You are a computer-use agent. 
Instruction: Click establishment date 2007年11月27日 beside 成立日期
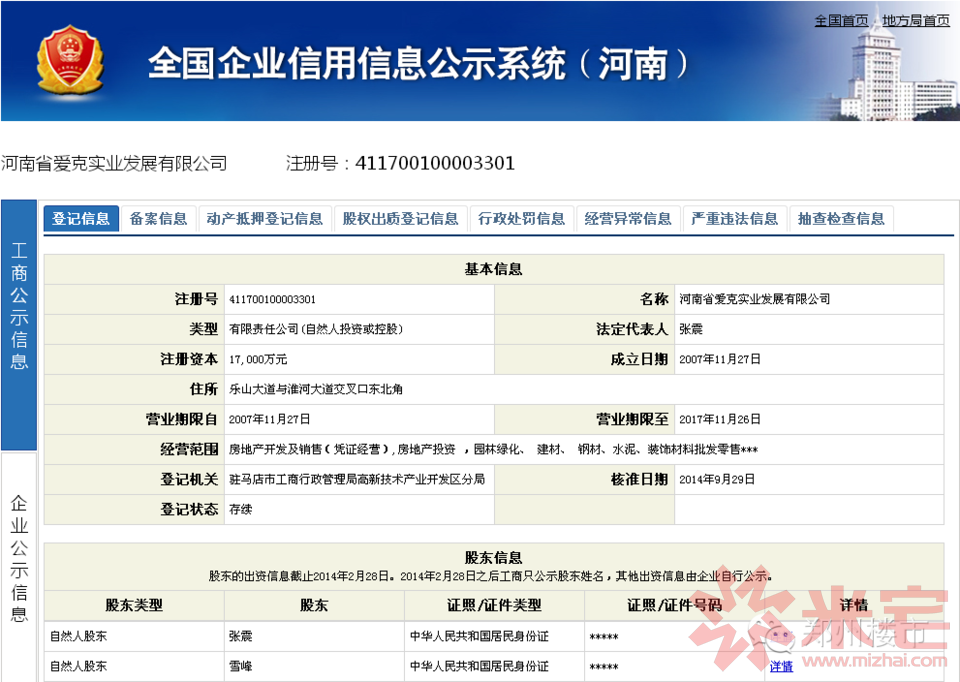click(719, 359)
